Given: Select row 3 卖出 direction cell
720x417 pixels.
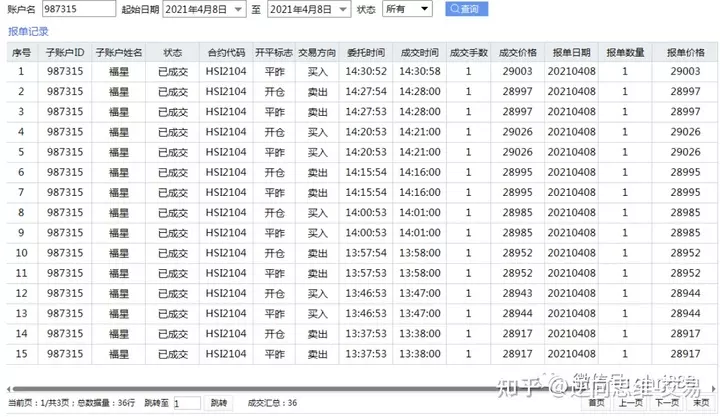Looking at the screenshot, I should 317,112.
